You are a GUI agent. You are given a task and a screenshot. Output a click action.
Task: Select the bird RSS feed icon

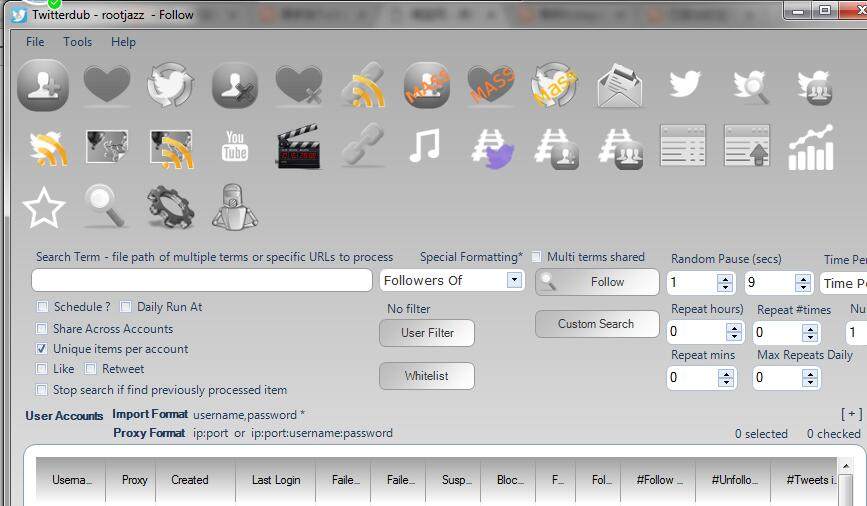coord(49,148)
